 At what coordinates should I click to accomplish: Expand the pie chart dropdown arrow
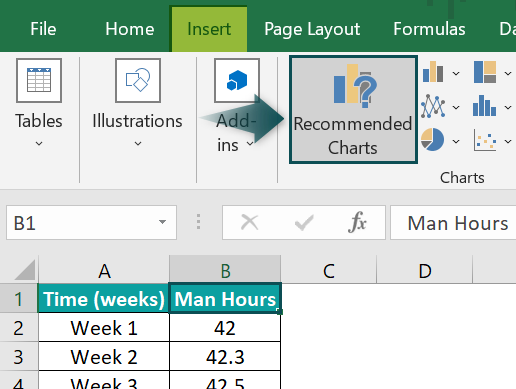(456, 141)
